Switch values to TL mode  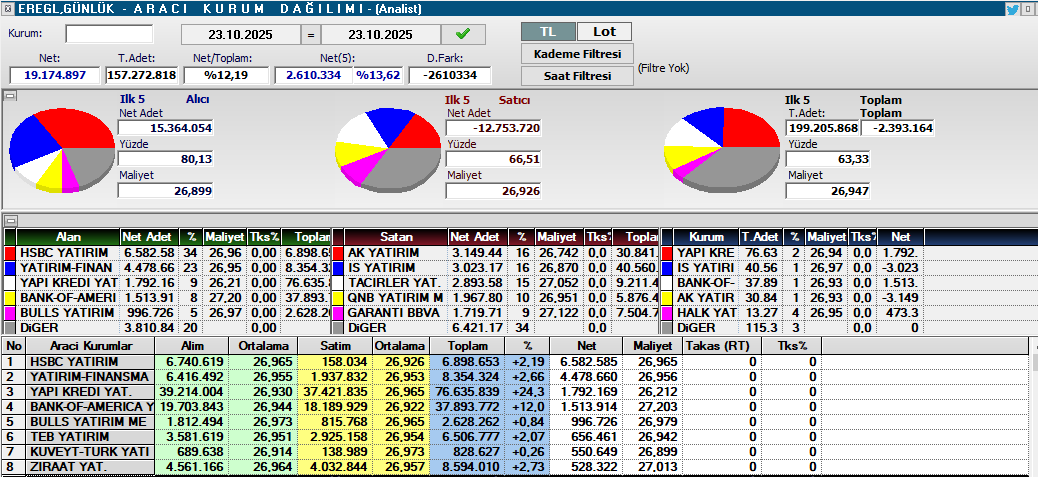point(547,32)
